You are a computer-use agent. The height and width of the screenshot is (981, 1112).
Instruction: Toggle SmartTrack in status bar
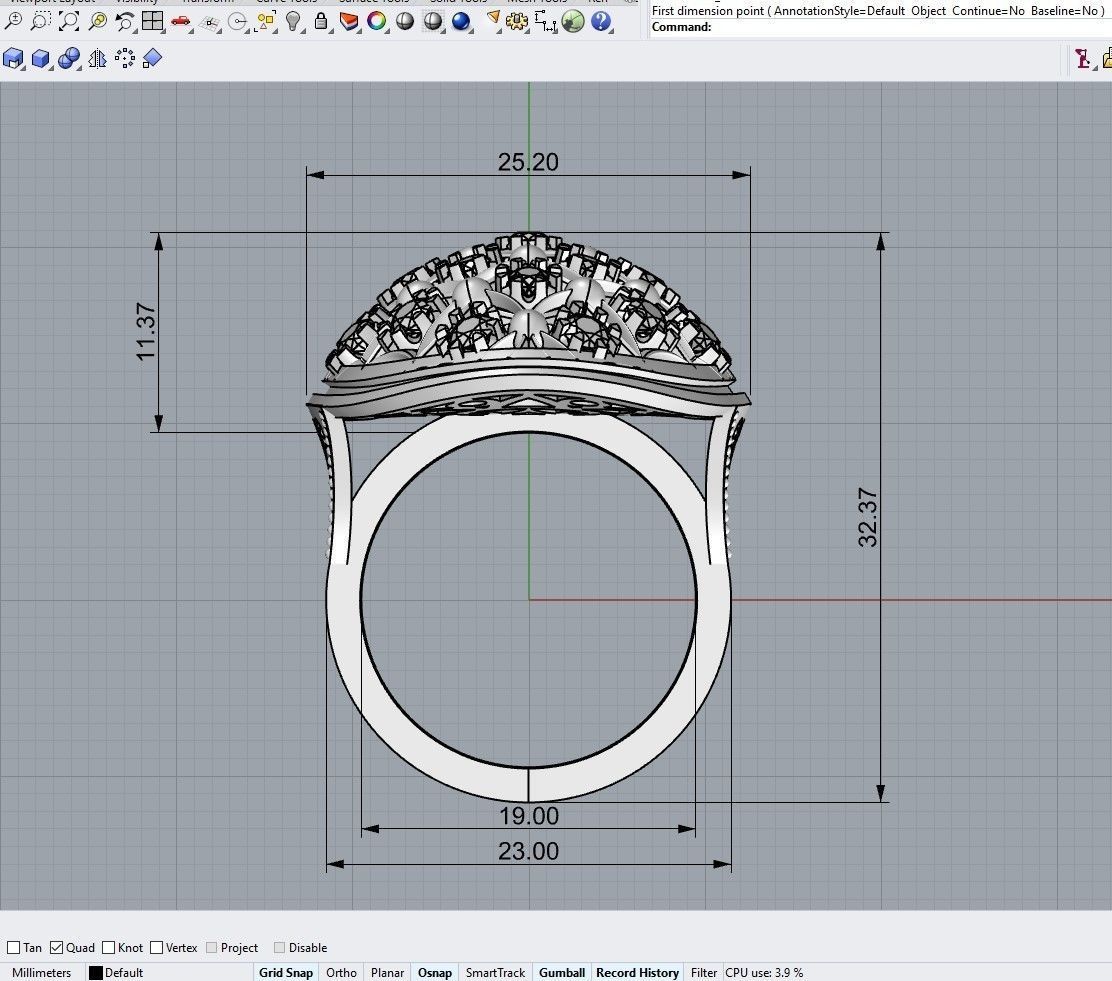click(495, 972)
